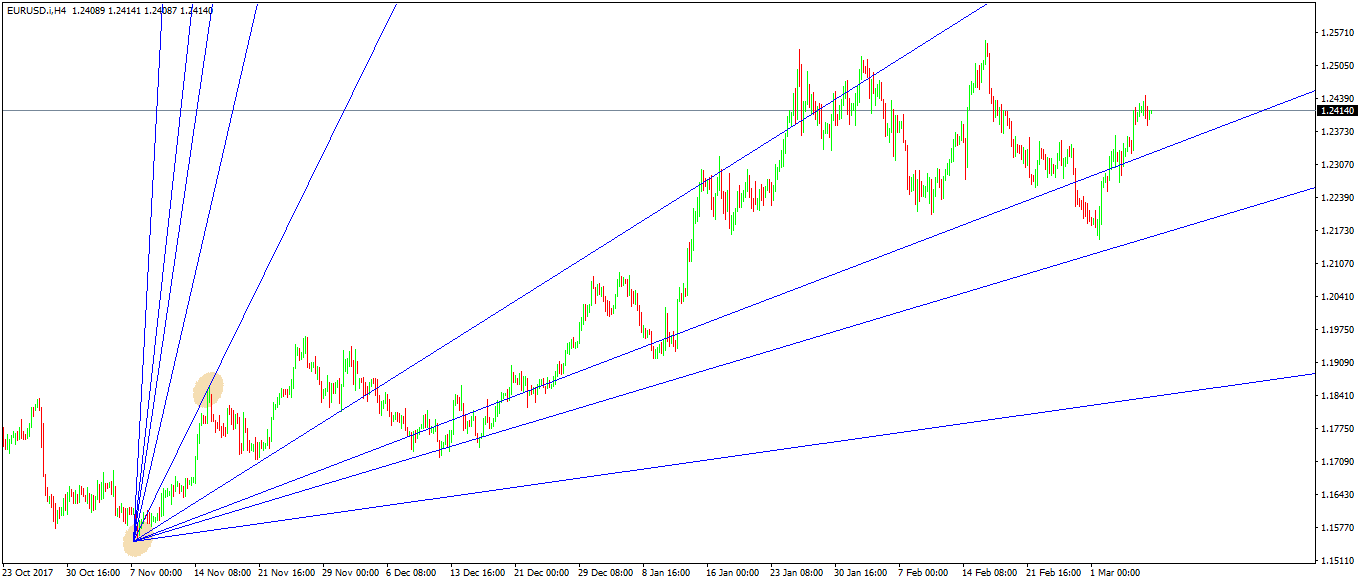The width and height of the screenshot is (1358, 584).
Task: Click the 1.15770 price axis label
Action: pos(1337,528)
